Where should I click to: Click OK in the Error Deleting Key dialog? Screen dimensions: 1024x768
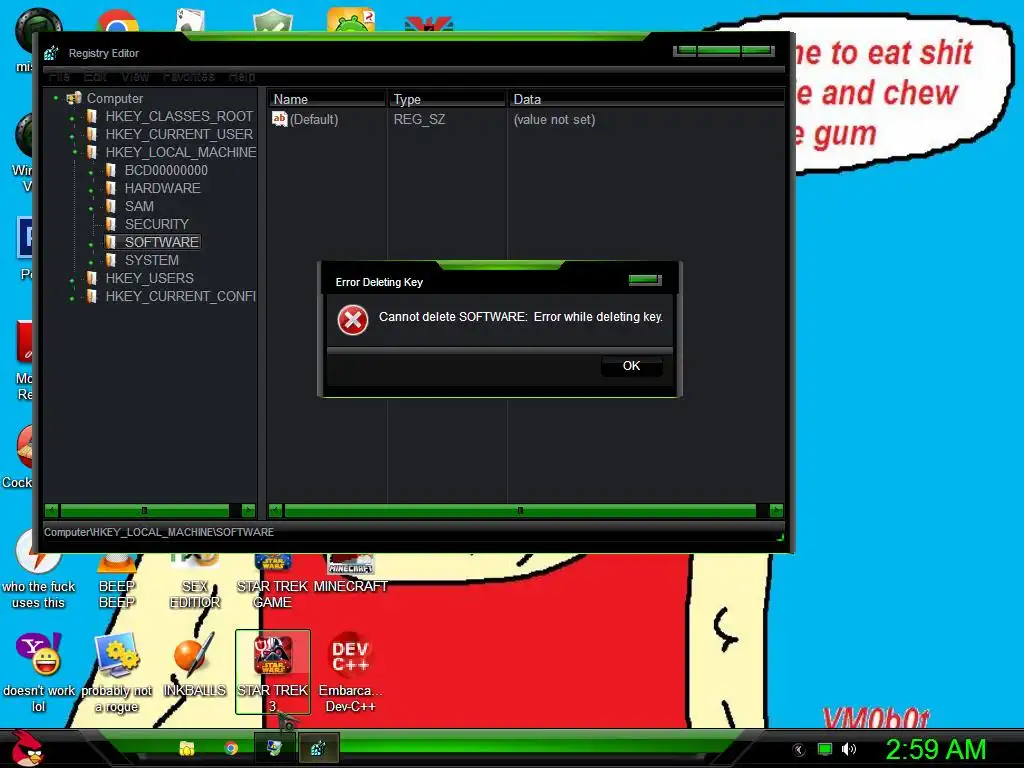(x=631, y=366)
